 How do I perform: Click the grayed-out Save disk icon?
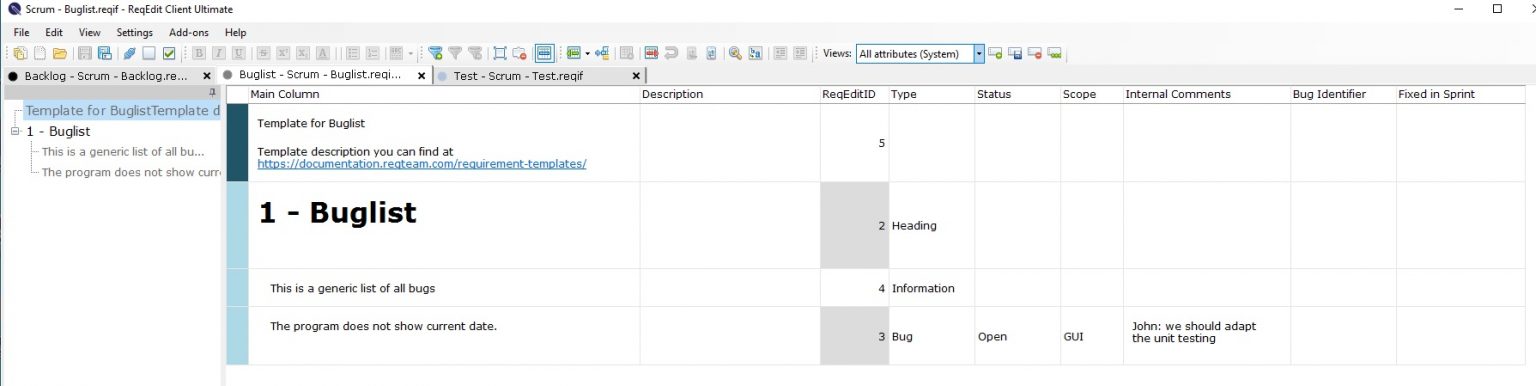coord(84,54)
